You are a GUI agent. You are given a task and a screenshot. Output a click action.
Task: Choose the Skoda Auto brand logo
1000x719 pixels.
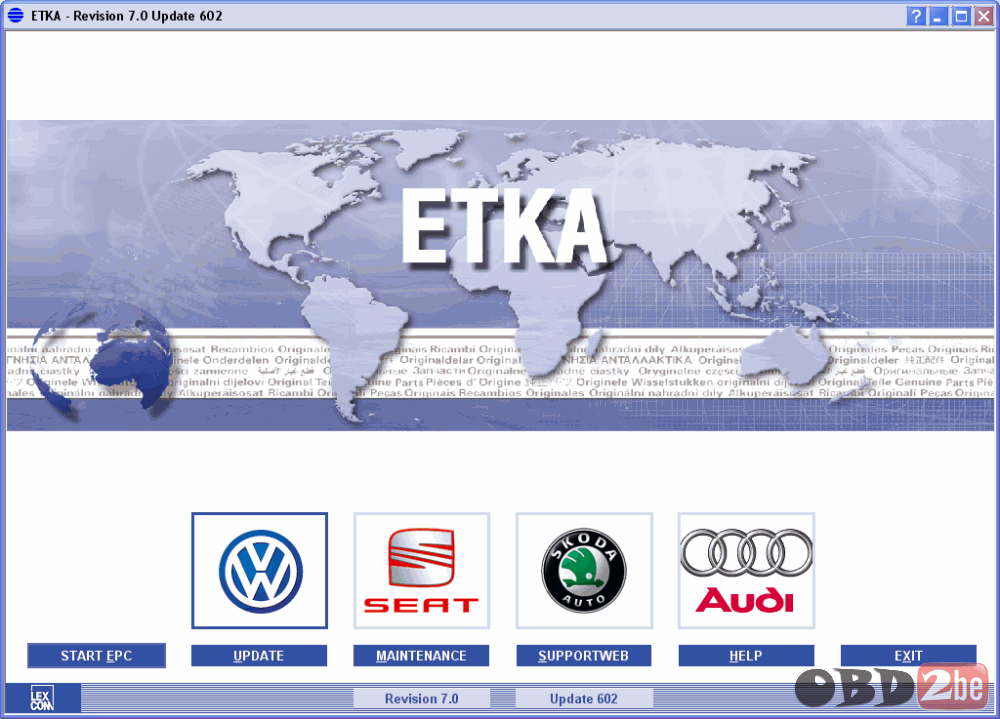tap(584, 570)
